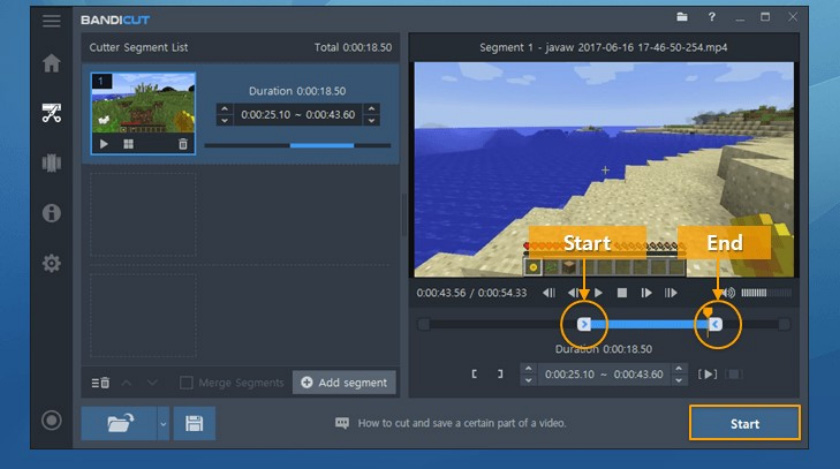Click the end point handle on timeline
Screen dimensions: 840x469
pyautogui.click(x=715, y=324)
